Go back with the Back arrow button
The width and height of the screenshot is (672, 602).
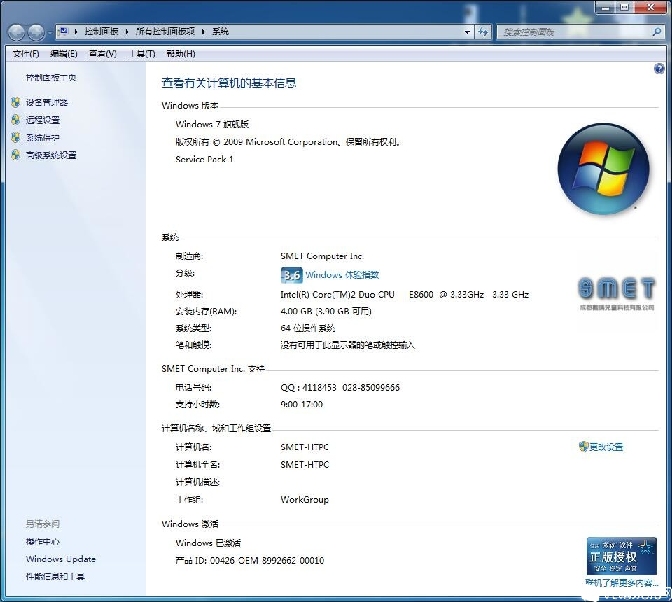coord(17,32)
